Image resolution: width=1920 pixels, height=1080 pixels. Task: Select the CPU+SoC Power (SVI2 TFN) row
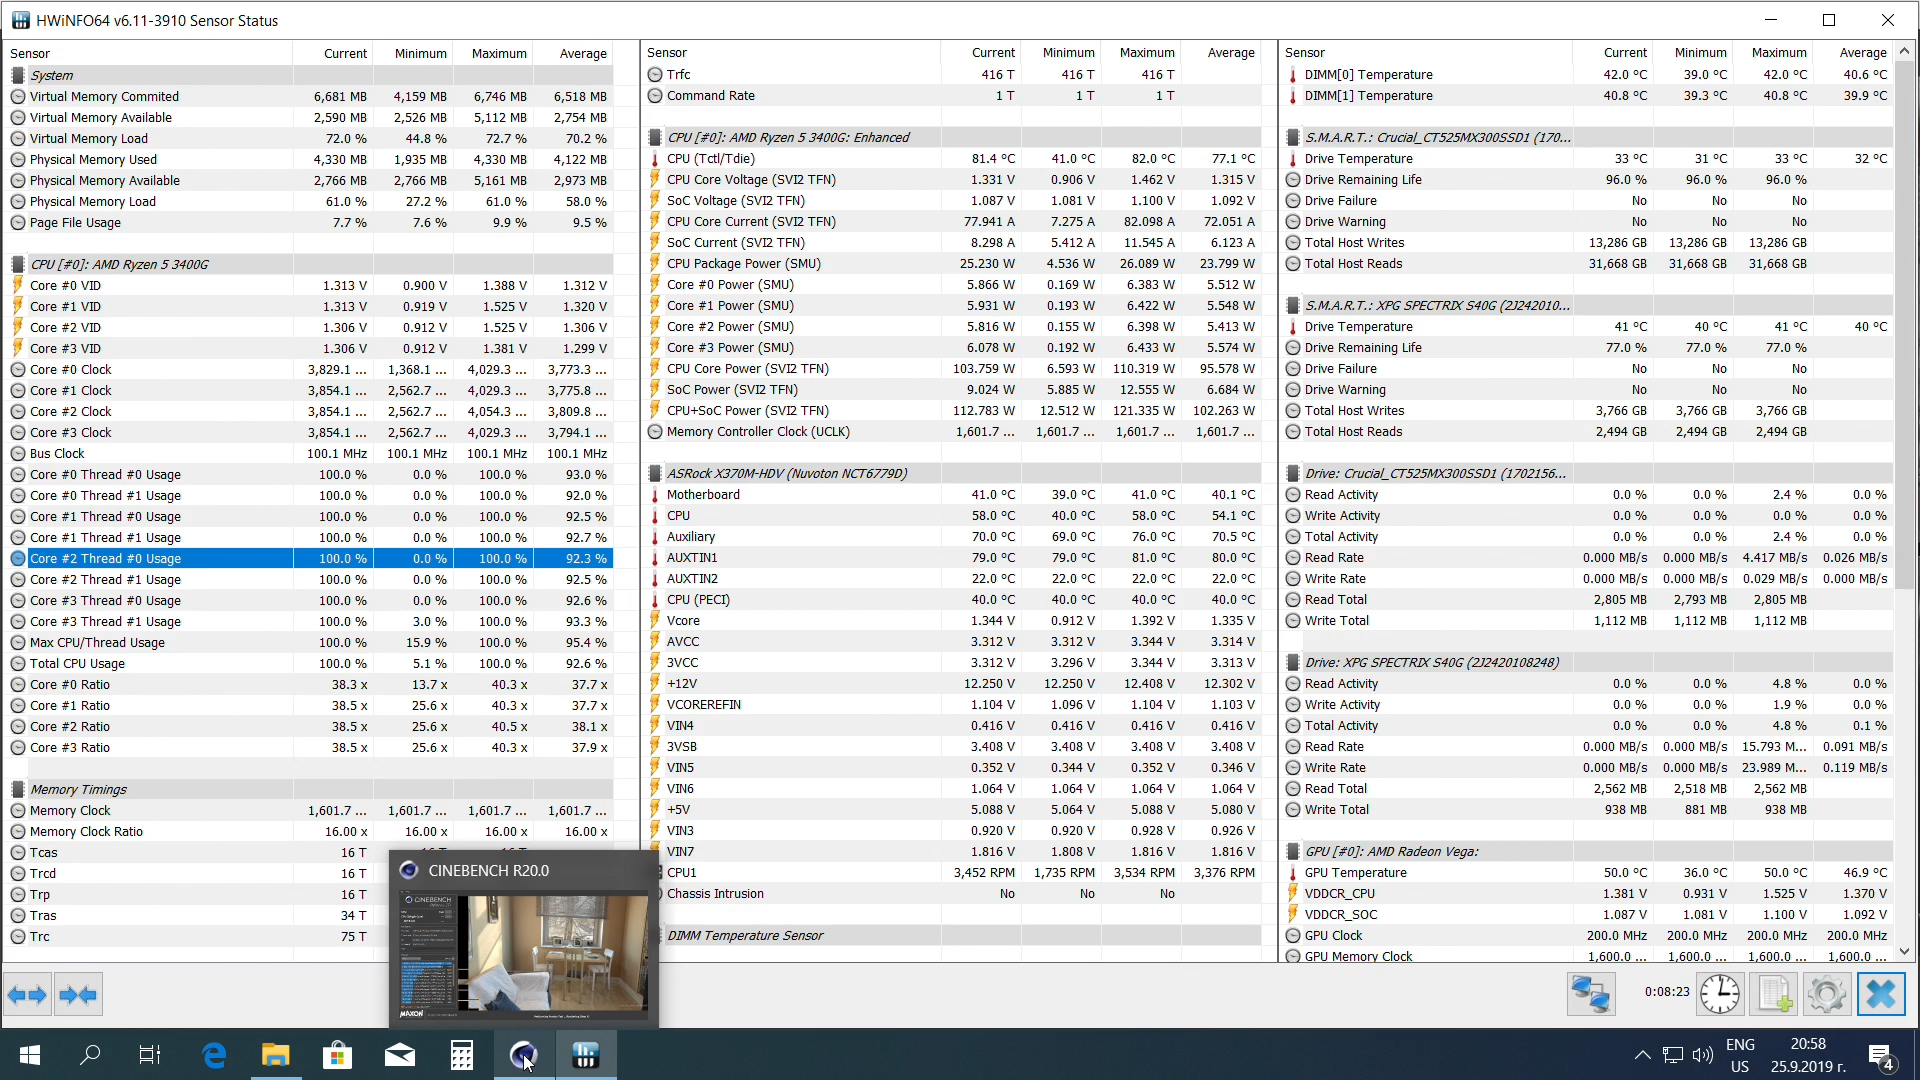[x=953, y=410]
